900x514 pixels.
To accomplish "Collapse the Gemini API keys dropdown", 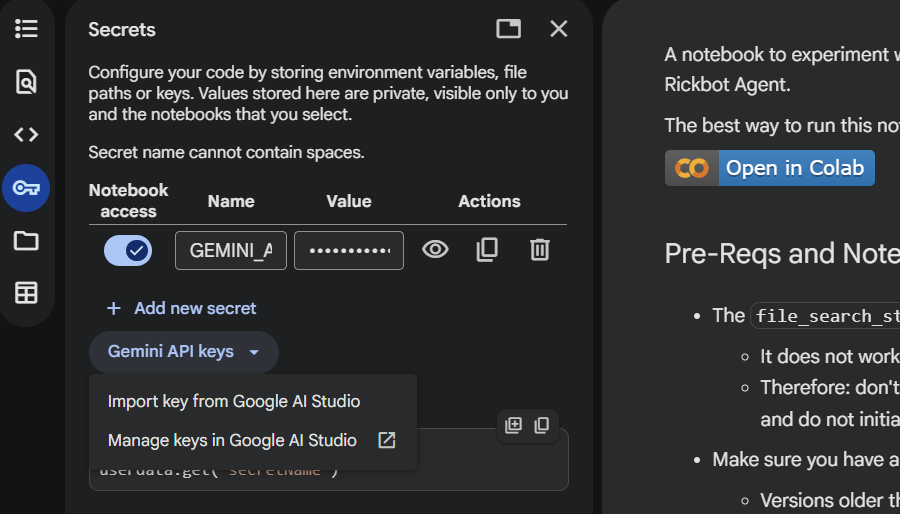I will 184,352.
